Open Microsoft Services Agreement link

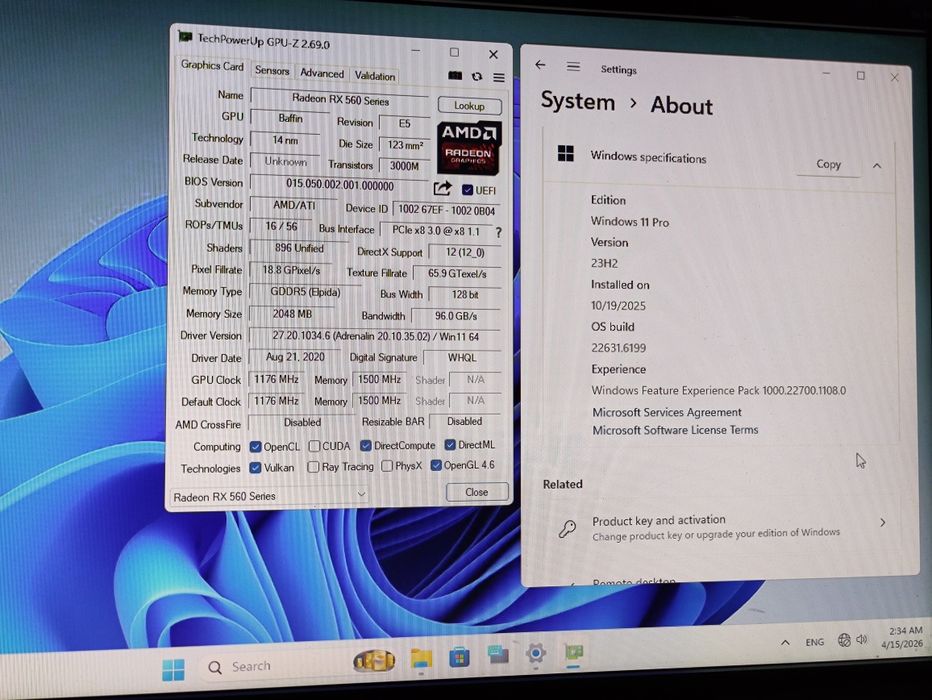667,412
